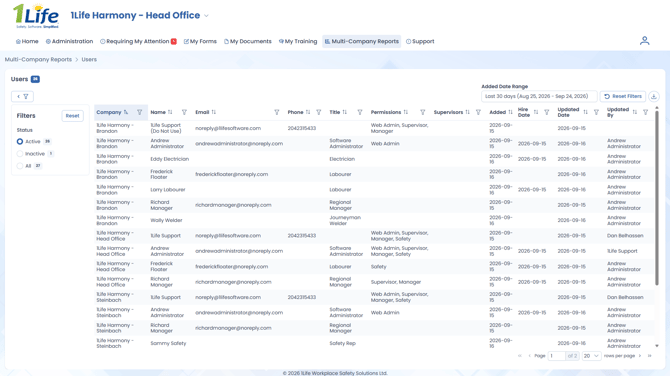This screenshot has width=670, height=376.
Task: Go to previous page arrow
Action: pyautogui.click(x=529, y=356)
